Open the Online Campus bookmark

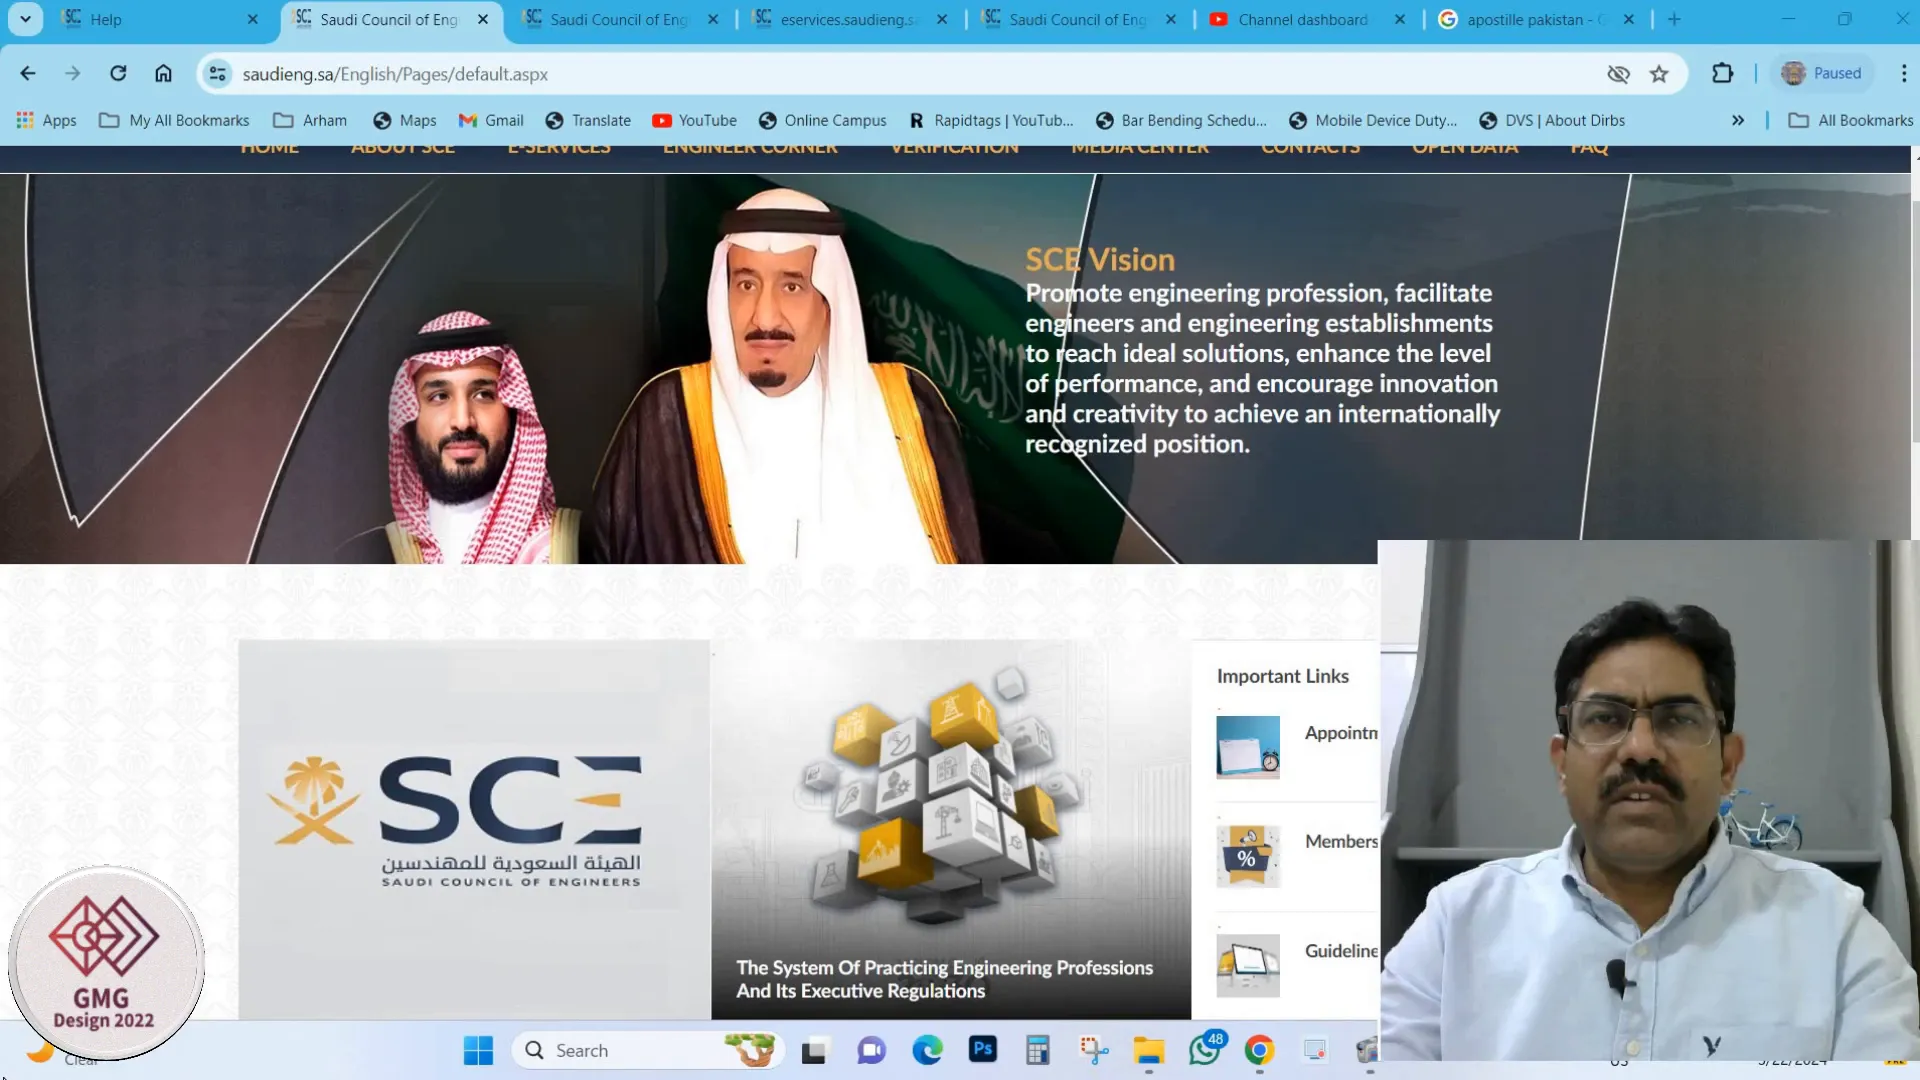(822, 120)
